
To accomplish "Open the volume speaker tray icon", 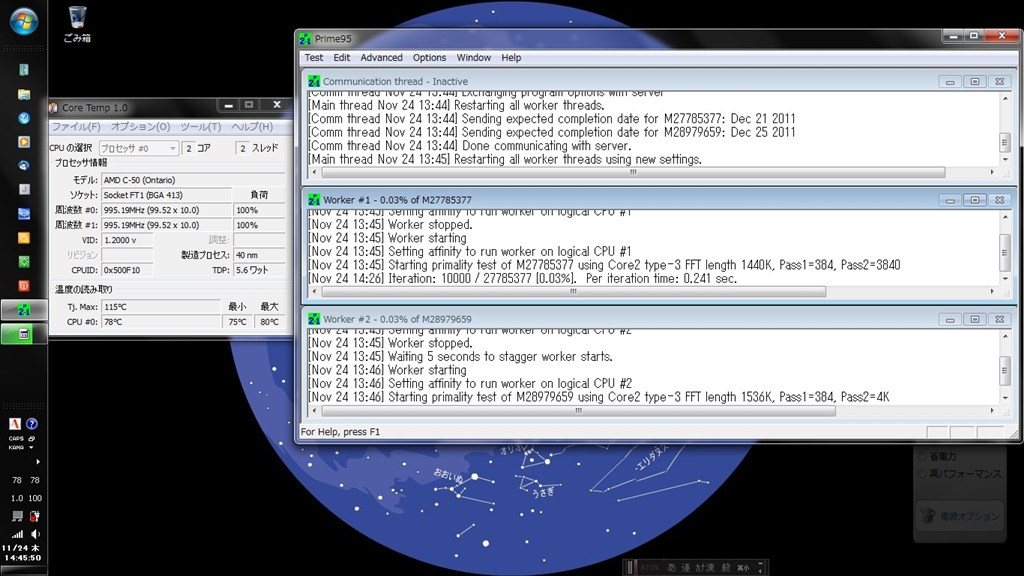I will pos(35,534).
